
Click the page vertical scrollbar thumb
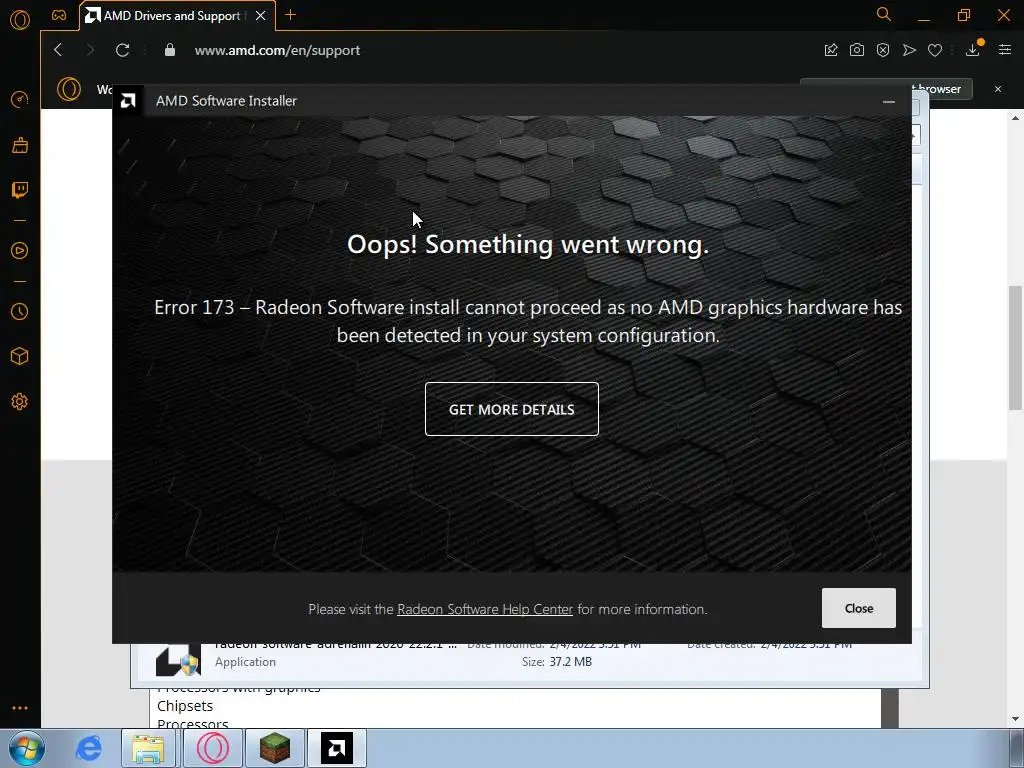pos(1015,348)
